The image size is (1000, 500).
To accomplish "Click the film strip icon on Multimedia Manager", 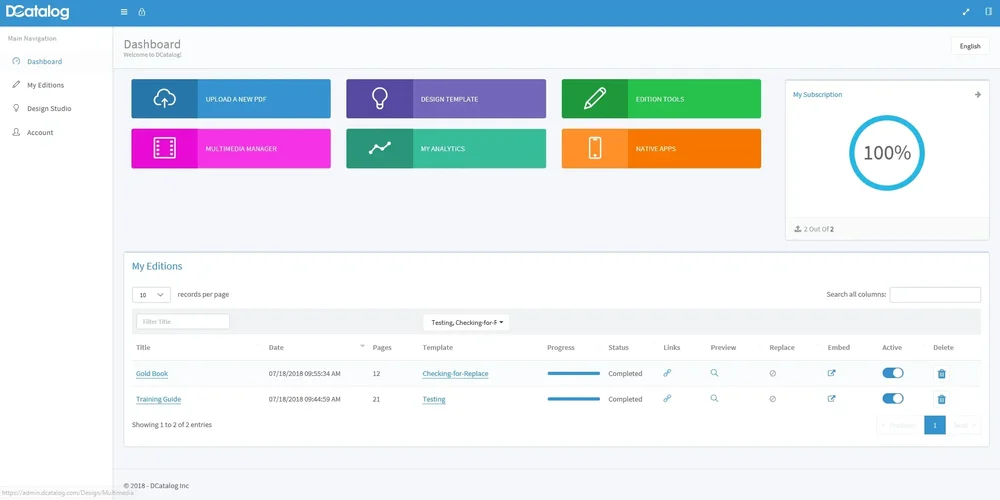I will pos(165,148).
